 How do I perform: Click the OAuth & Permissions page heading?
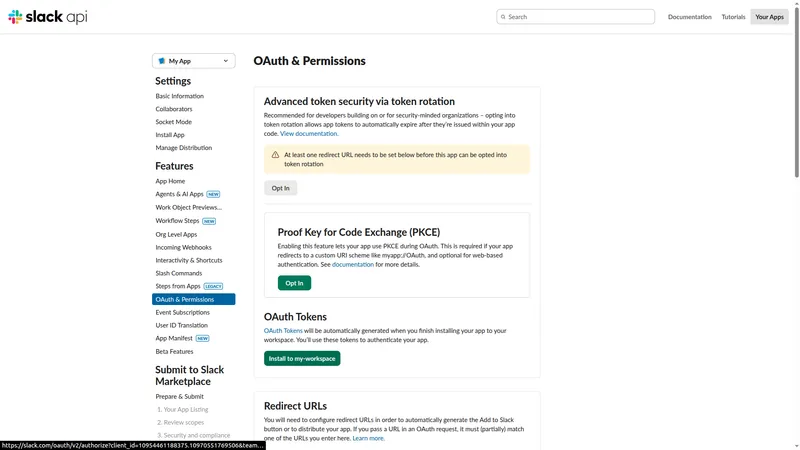(309, 61)
